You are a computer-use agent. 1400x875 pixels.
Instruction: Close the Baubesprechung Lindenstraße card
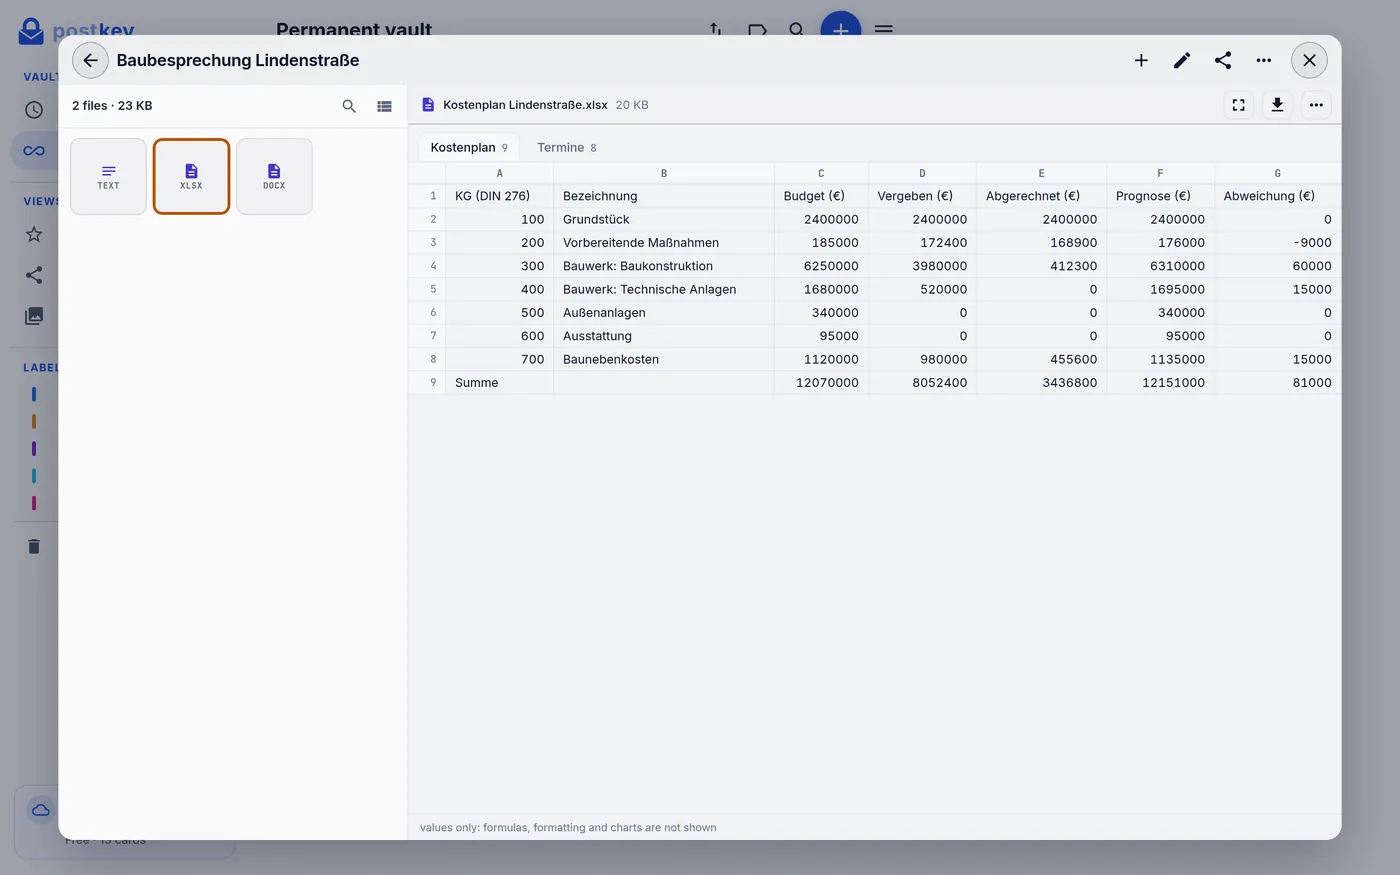[x=1309, y=60]
